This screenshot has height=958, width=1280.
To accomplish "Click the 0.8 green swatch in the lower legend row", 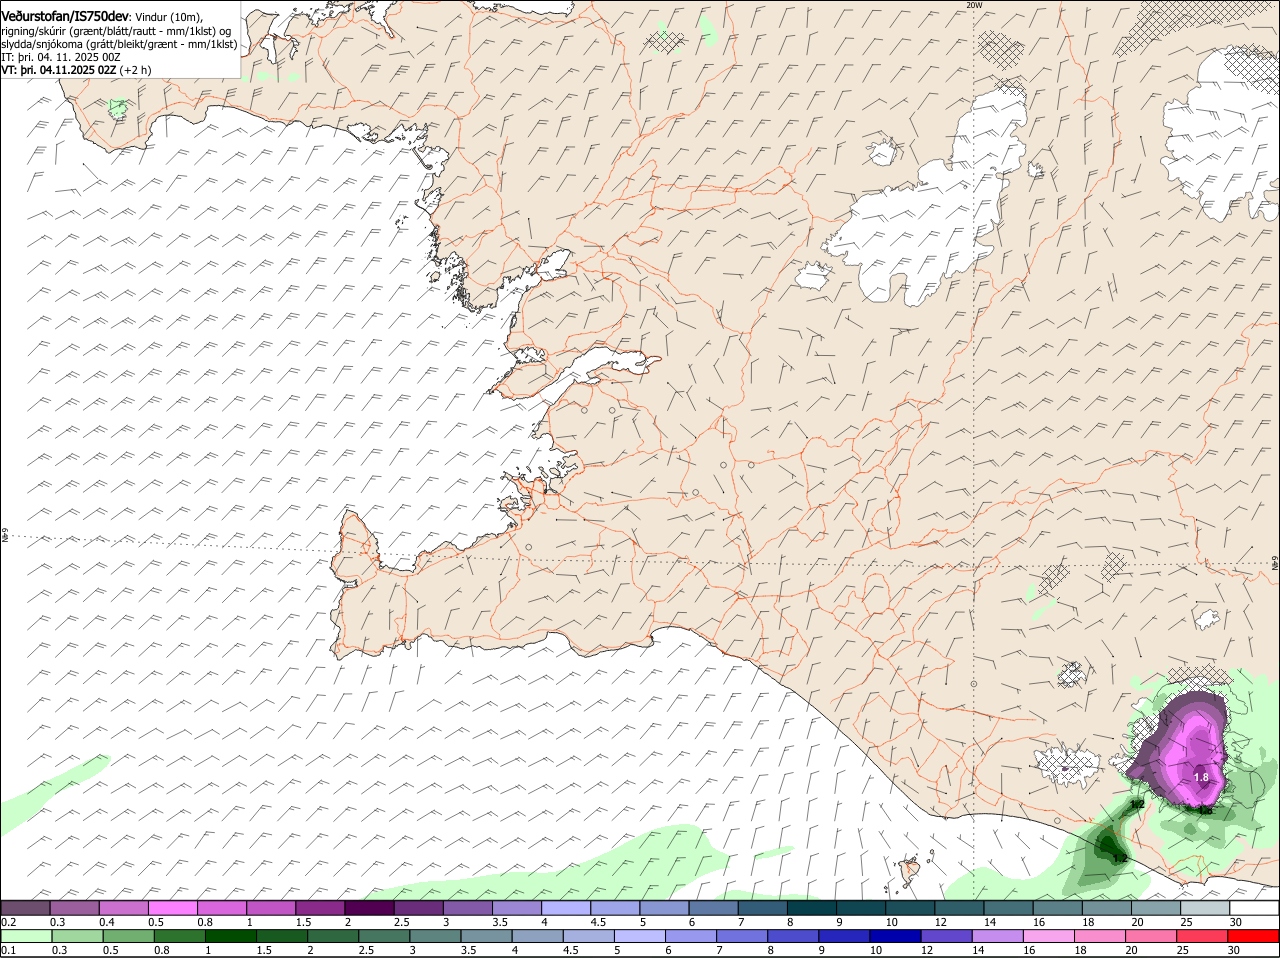I will [179, 936].
